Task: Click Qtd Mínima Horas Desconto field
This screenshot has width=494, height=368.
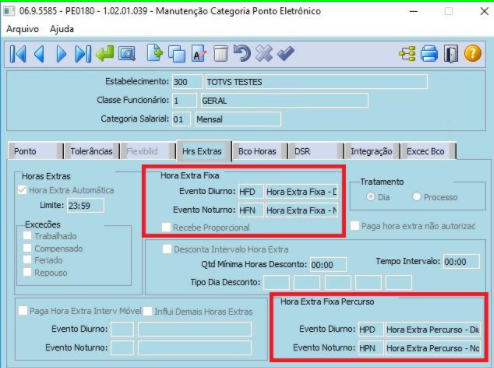Action: pos(328,265)
